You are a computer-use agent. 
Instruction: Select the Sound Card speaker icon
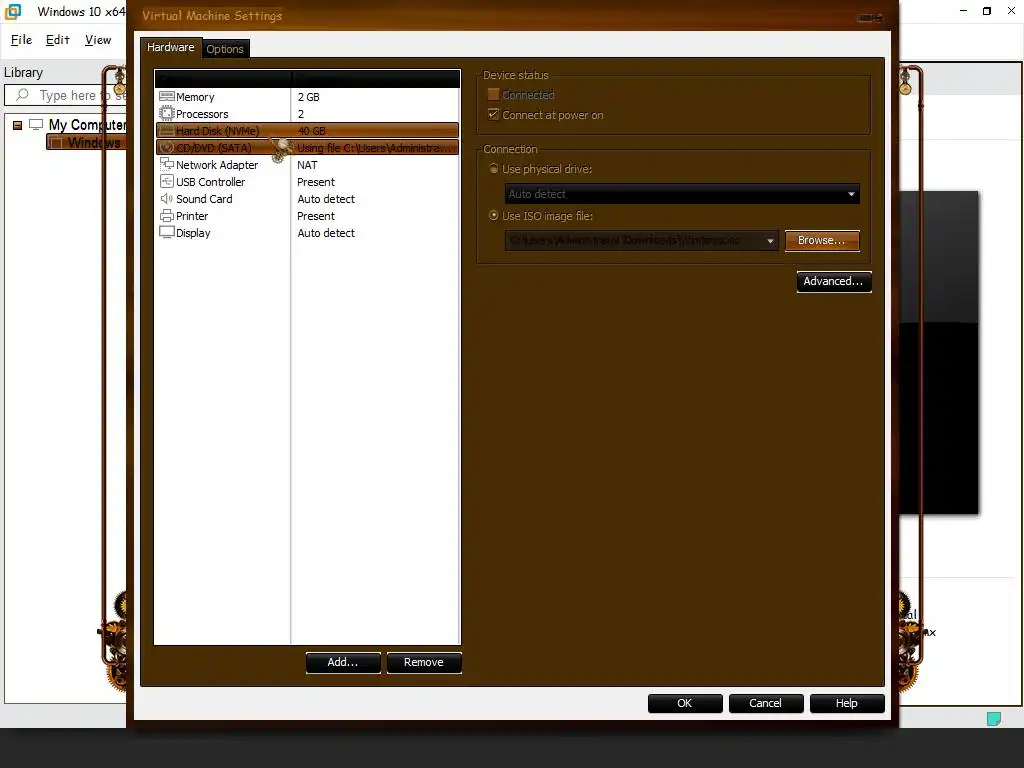pyautogui.click(x=167, y=199)
